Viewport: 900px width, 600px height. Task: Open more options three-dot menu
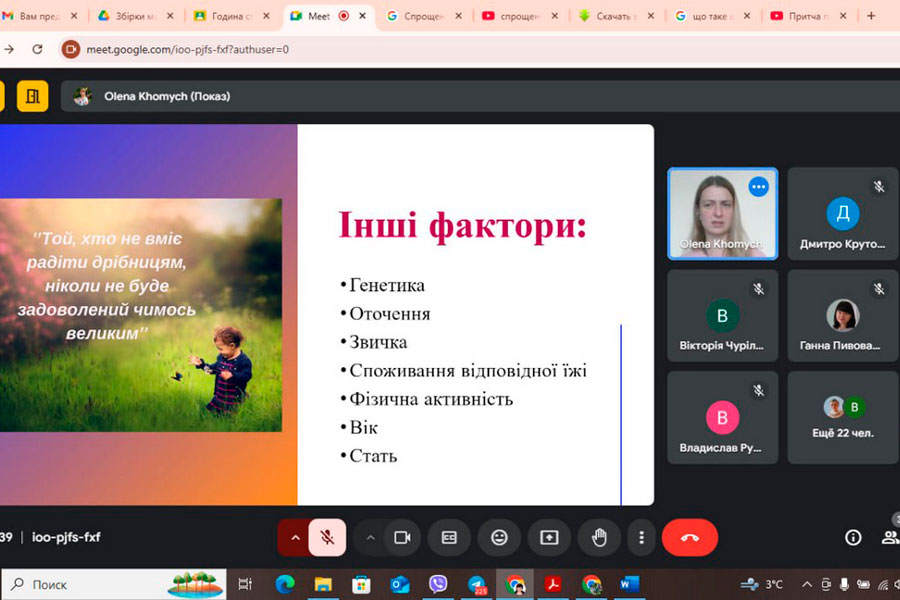(x=642, y=537)
